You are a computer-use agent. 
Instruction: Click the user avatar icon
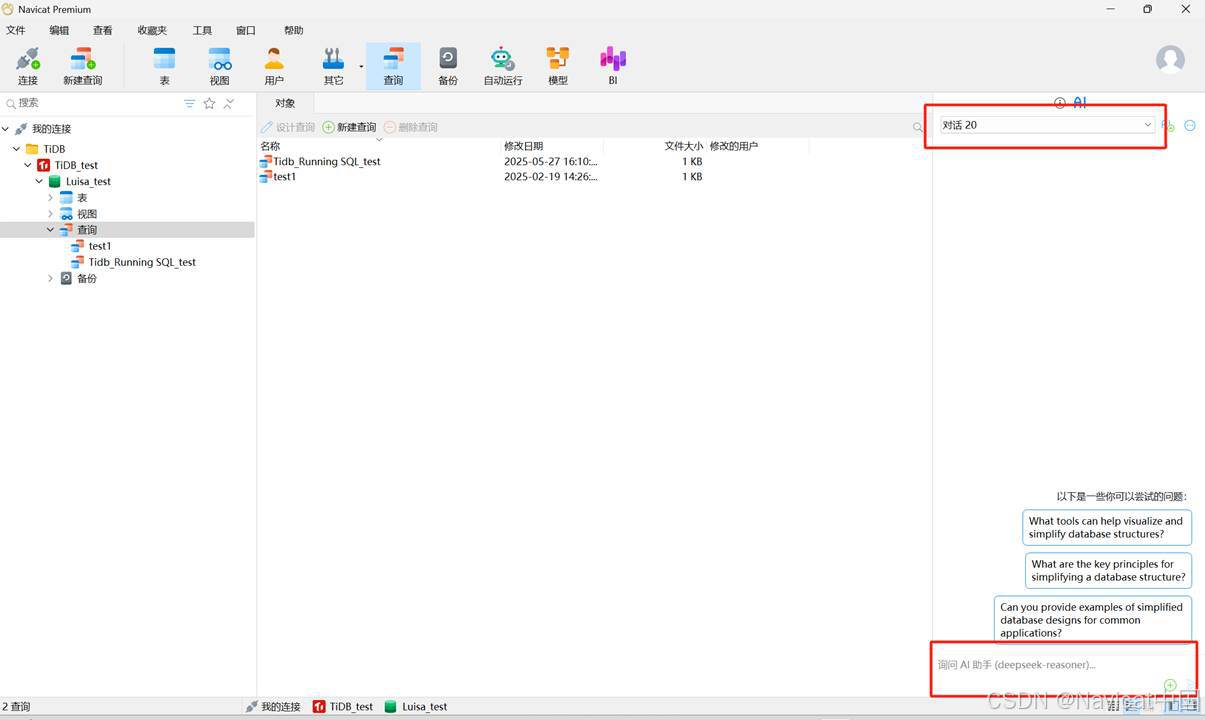click(x=1170, y=59)
